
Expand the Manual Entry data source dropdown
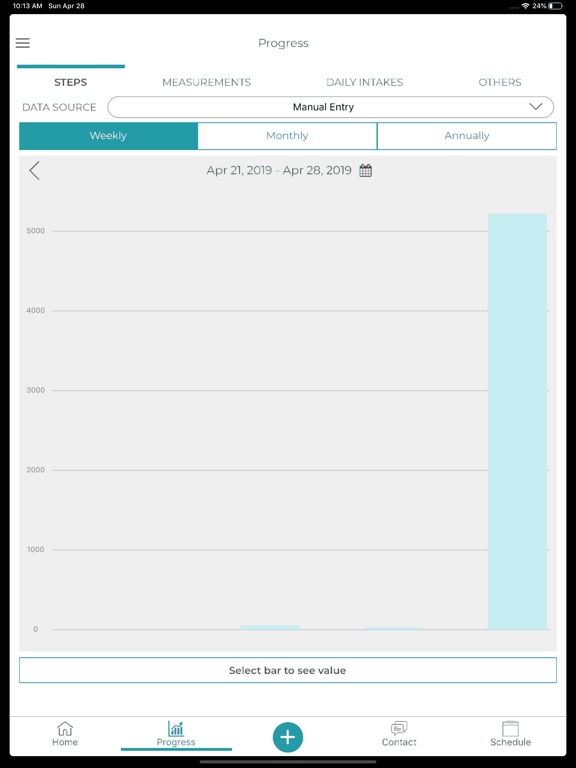[x=331, y=107]
